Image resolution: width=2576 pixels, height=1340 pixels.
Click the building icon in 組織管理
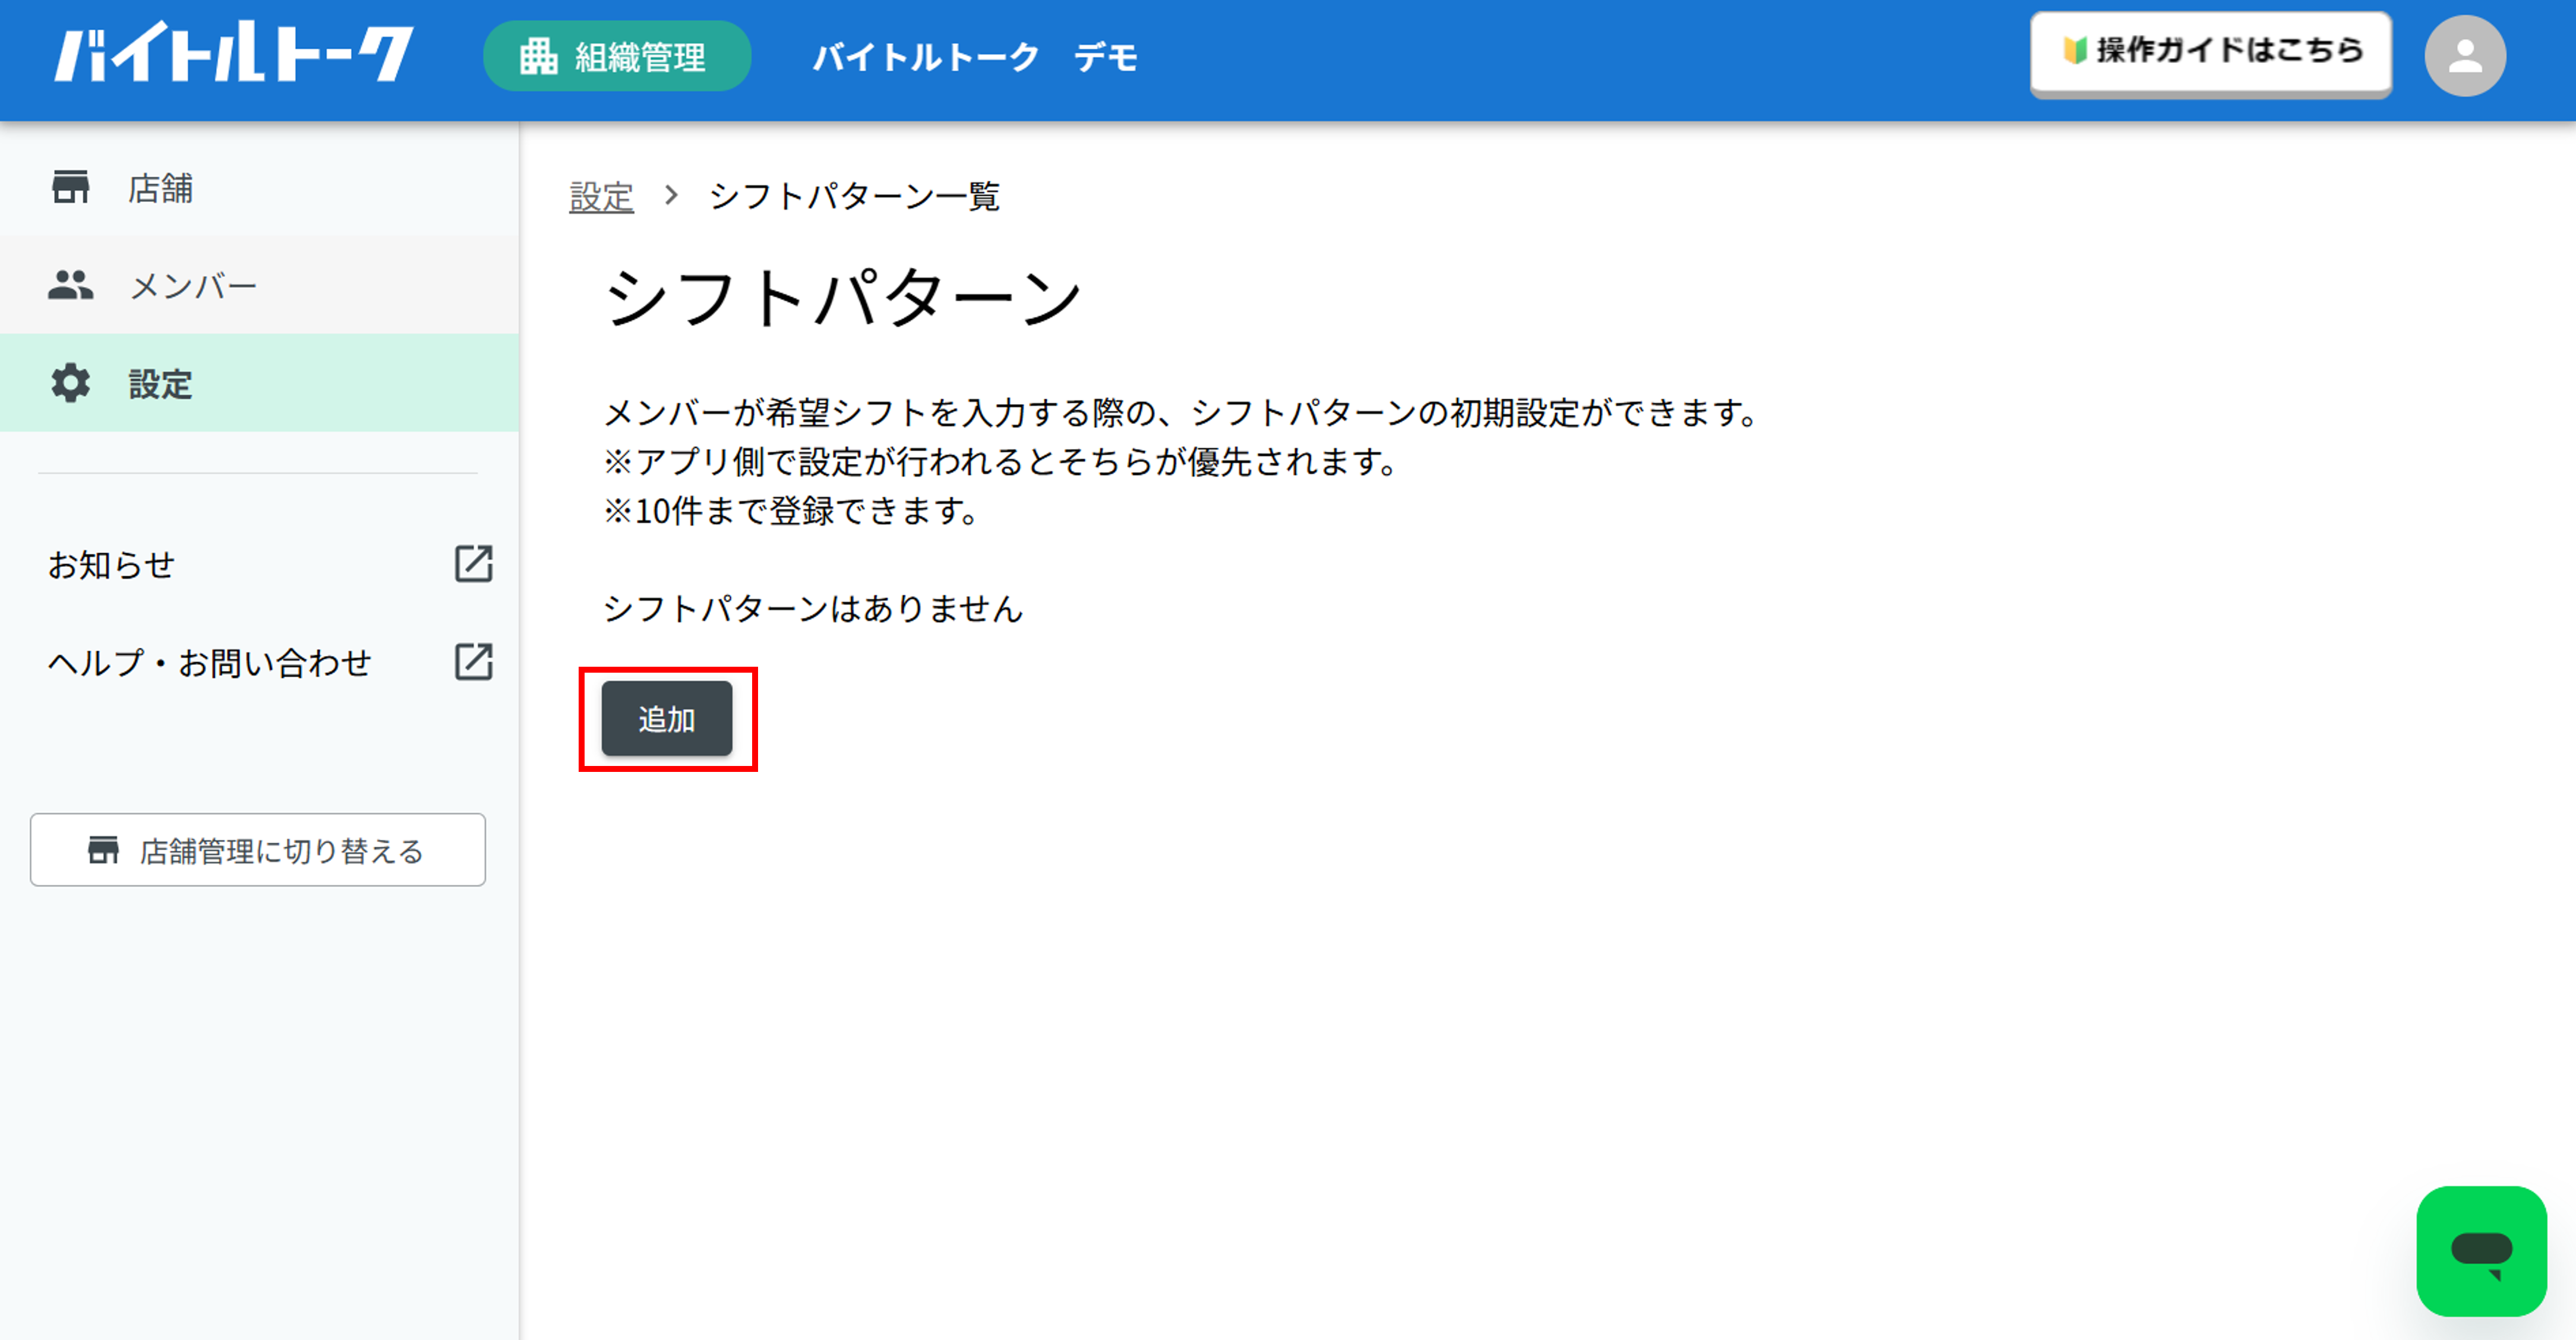tap(538, 56)
